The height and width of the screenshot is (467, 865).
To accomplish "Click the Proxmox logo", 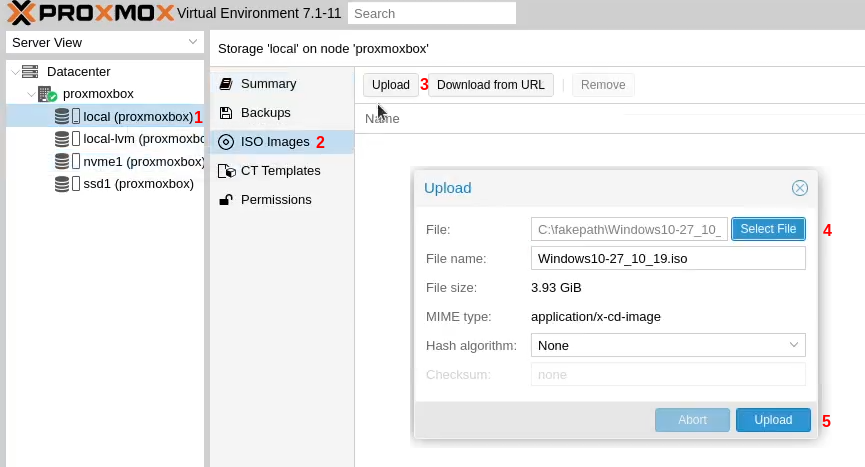I will pyautogui.click(x=90, y=13).
